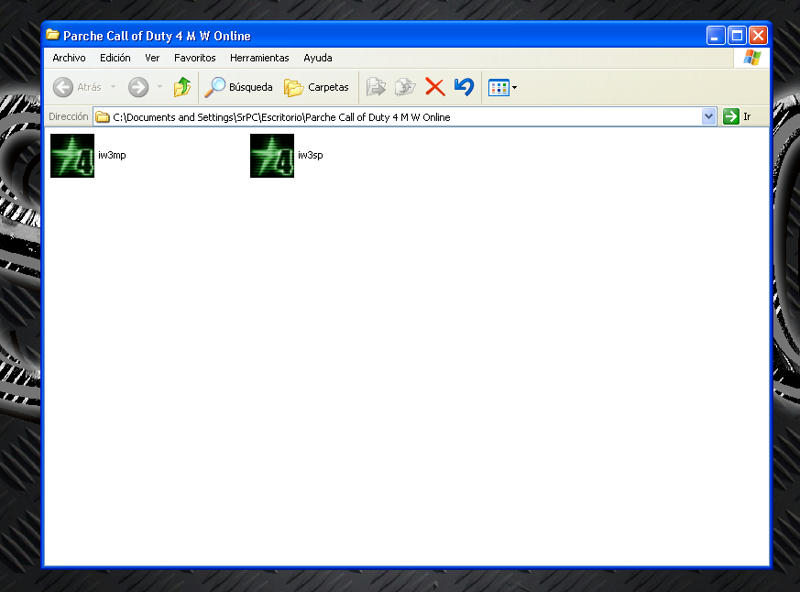Screen dimensions: 800x592
Task: Click the green Ir go button
Action: coord(737,117)
